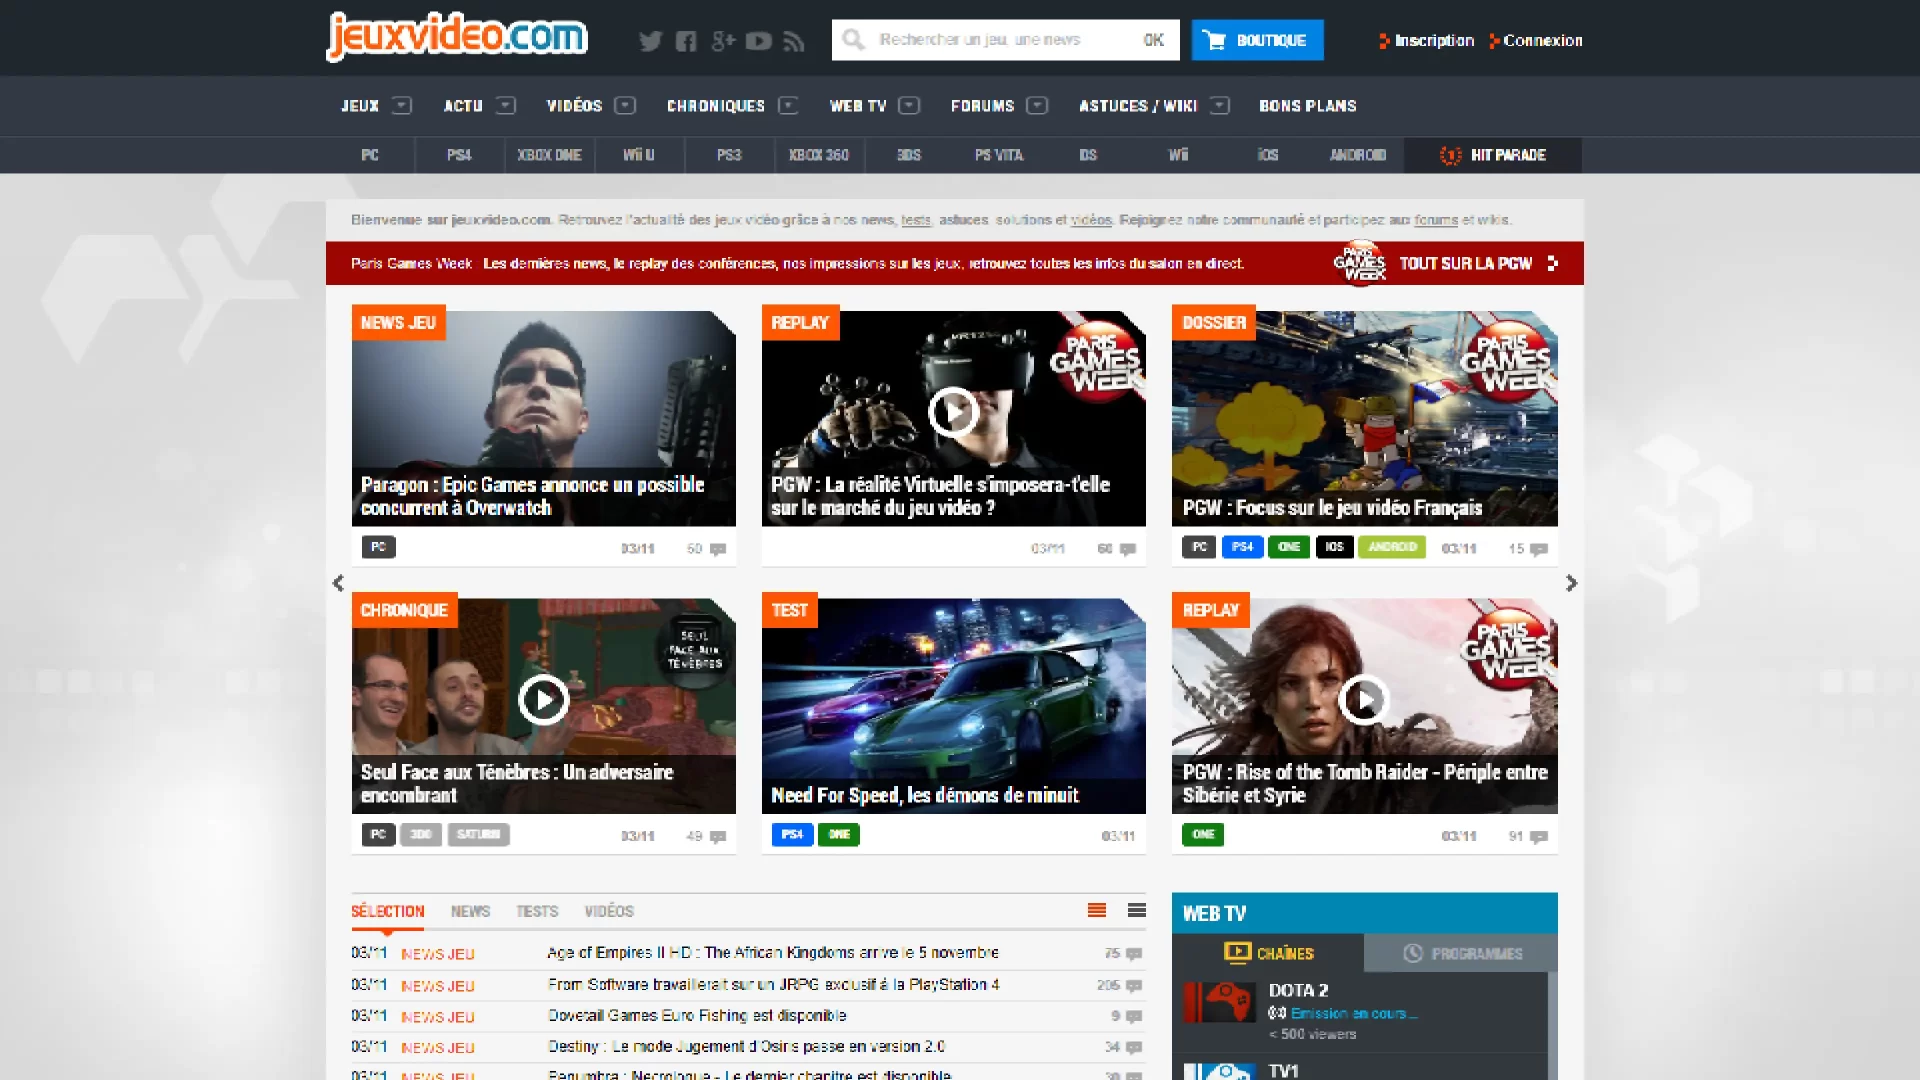Click the ONE tag under Tomb Raider replay
1920x1080 pixels.
pos(1203,834)
